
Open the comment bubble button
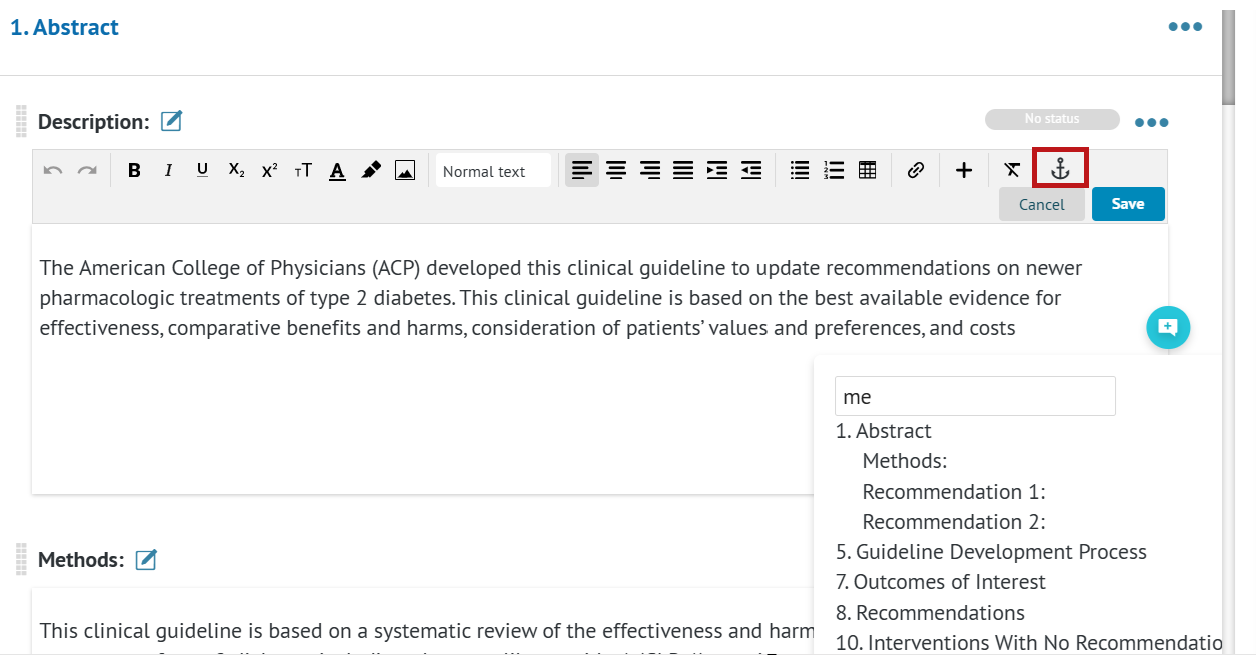[1168, 327]
